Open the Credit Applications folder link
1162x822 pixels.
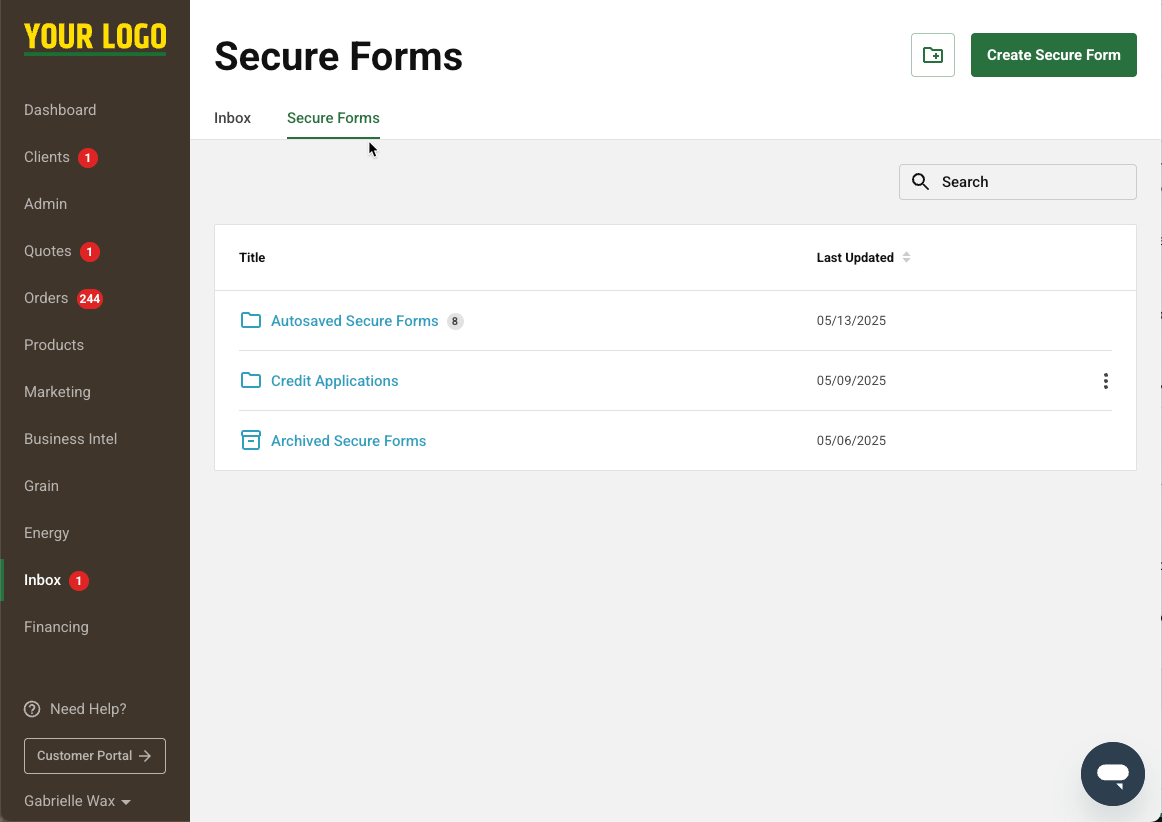click(334, 380)
